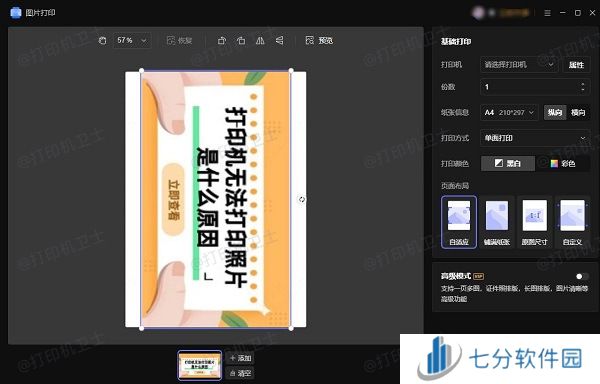Click the 清空 clear button
Image resolution: width=600 pixels, height=384 pixels.
click(x=240, y=373)
